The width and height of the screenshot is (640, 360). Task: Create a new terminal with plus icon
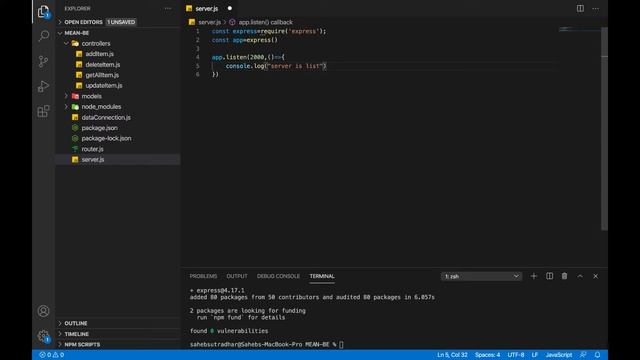click(533, 276)
